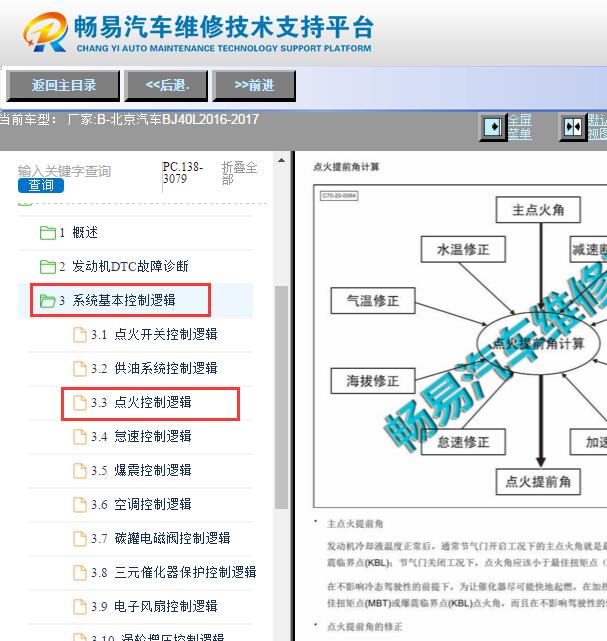
Task: Click document icon of 3.6 空调控制逻辑
Action: [80, 504]
